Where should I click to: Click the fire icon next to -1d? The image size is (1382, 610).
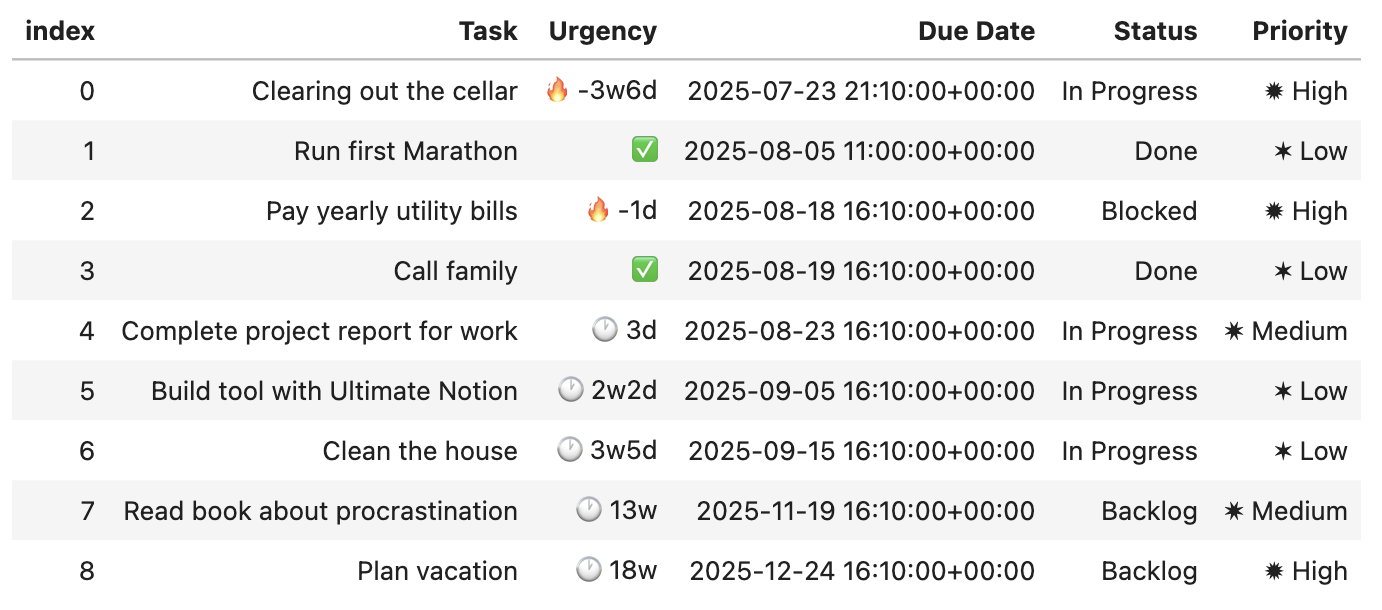tap(598, 211)
